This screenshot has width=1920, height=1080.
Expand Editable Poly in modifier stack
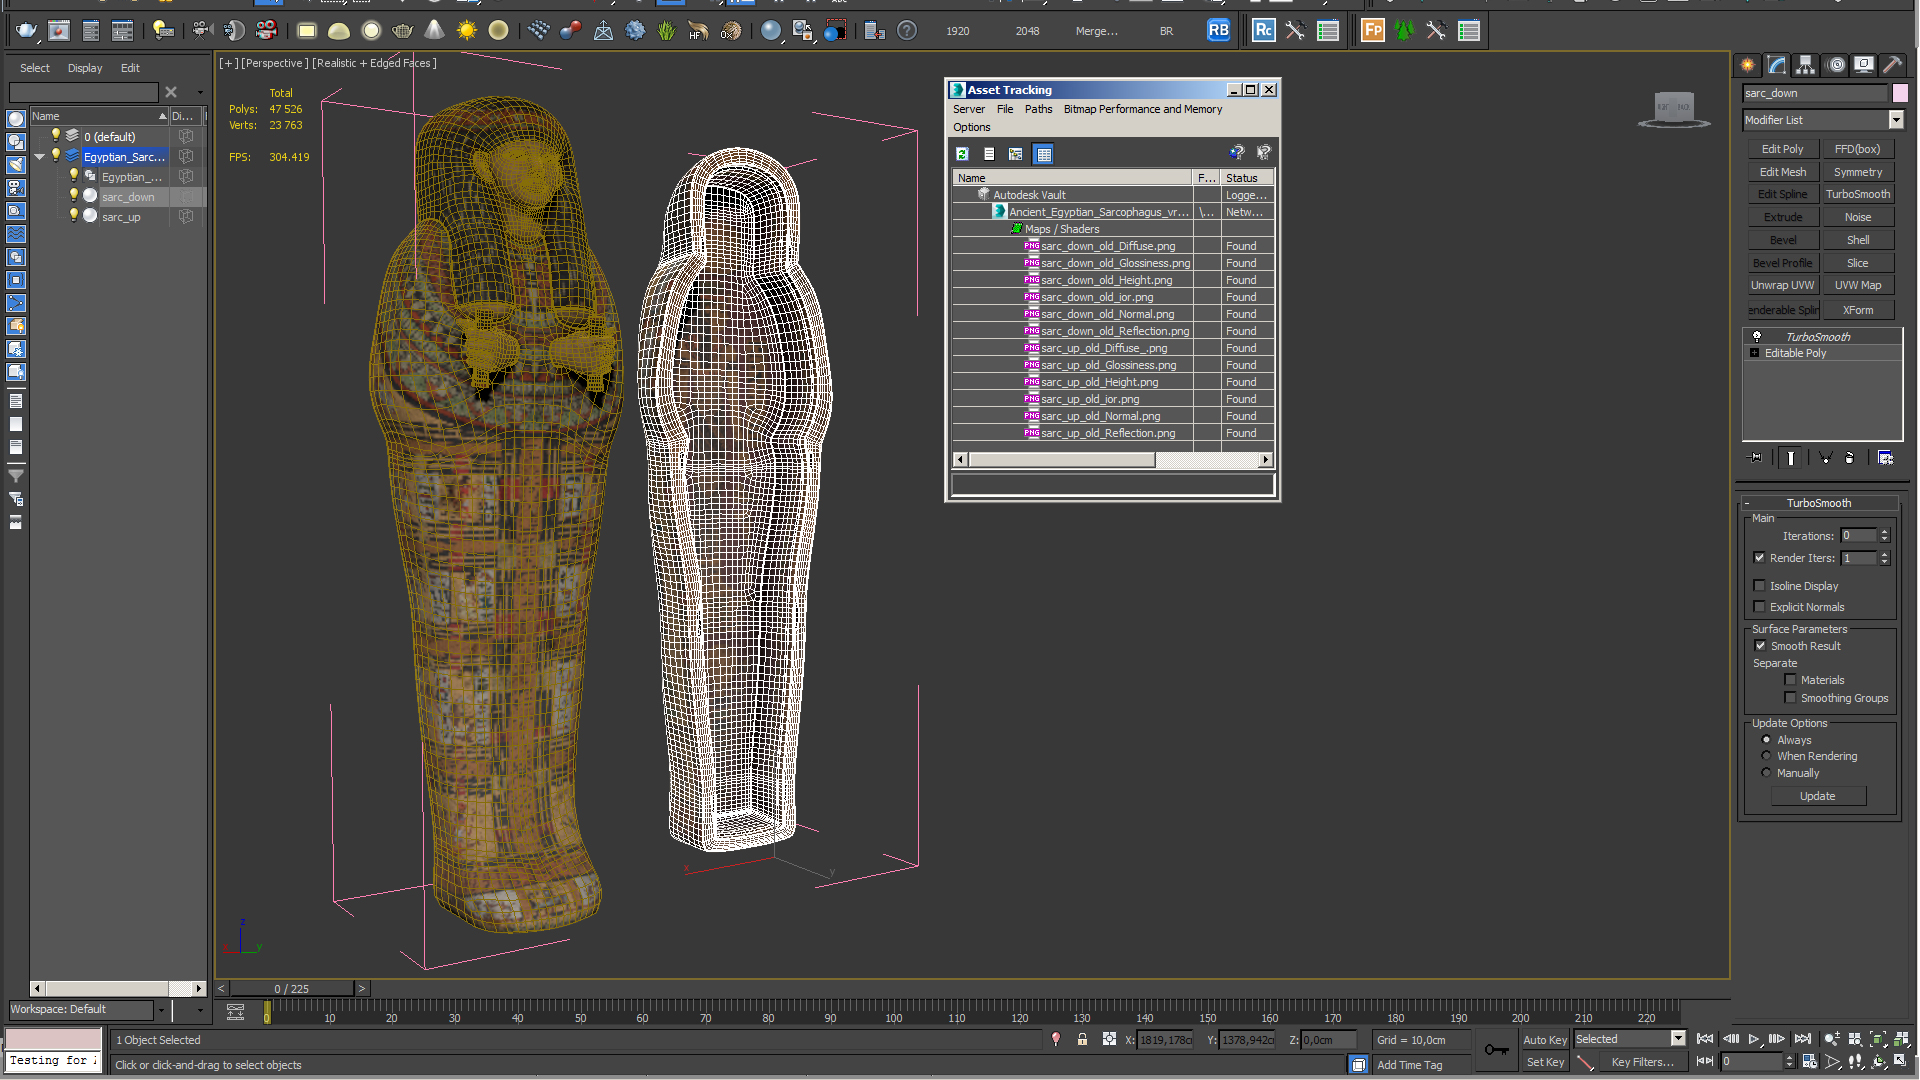(1755, 353)
